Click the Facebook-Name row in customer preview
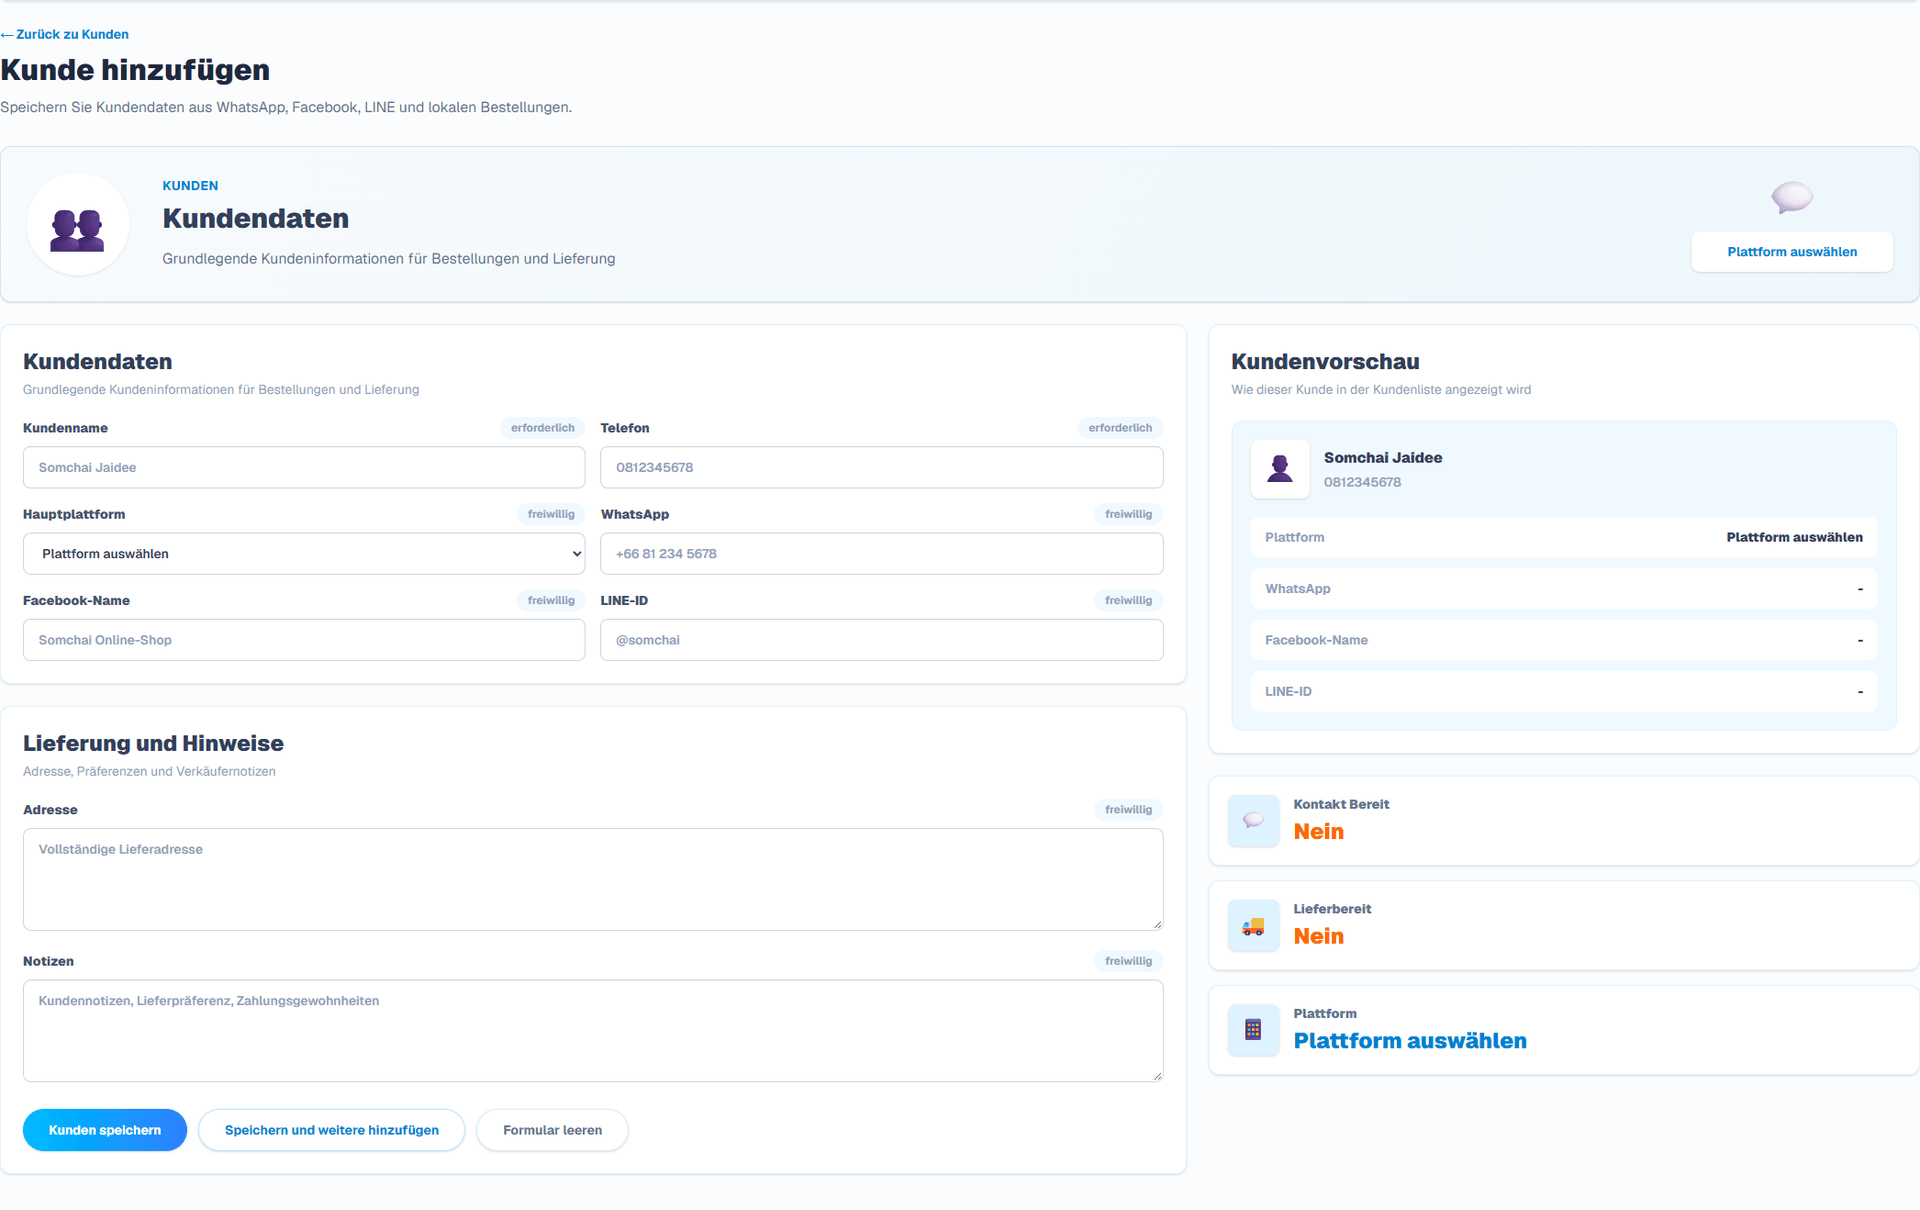The height and width of the screenshot is (1210, 1920). [1564, 640]
